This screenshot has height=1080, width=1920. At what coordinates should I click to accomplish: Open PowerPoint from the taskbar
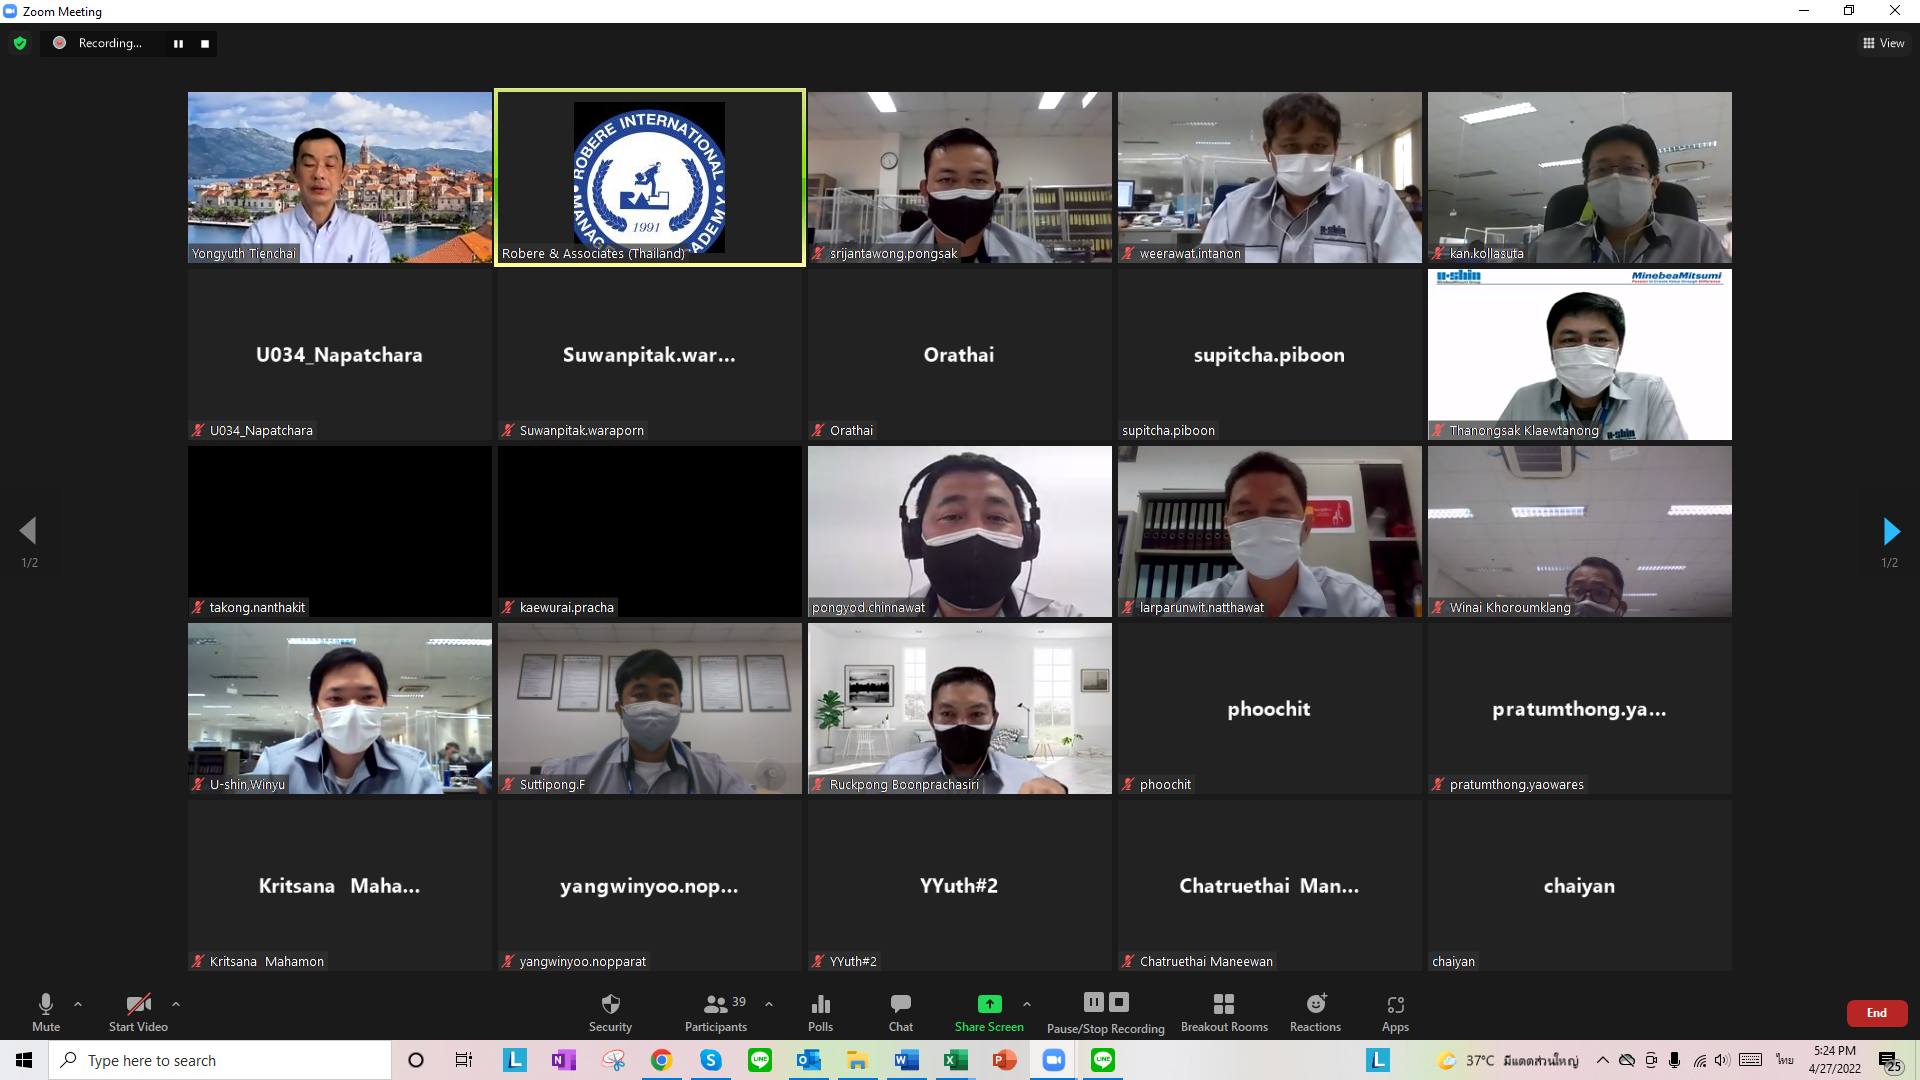pyautogui.click(x=1004, y=1060)
